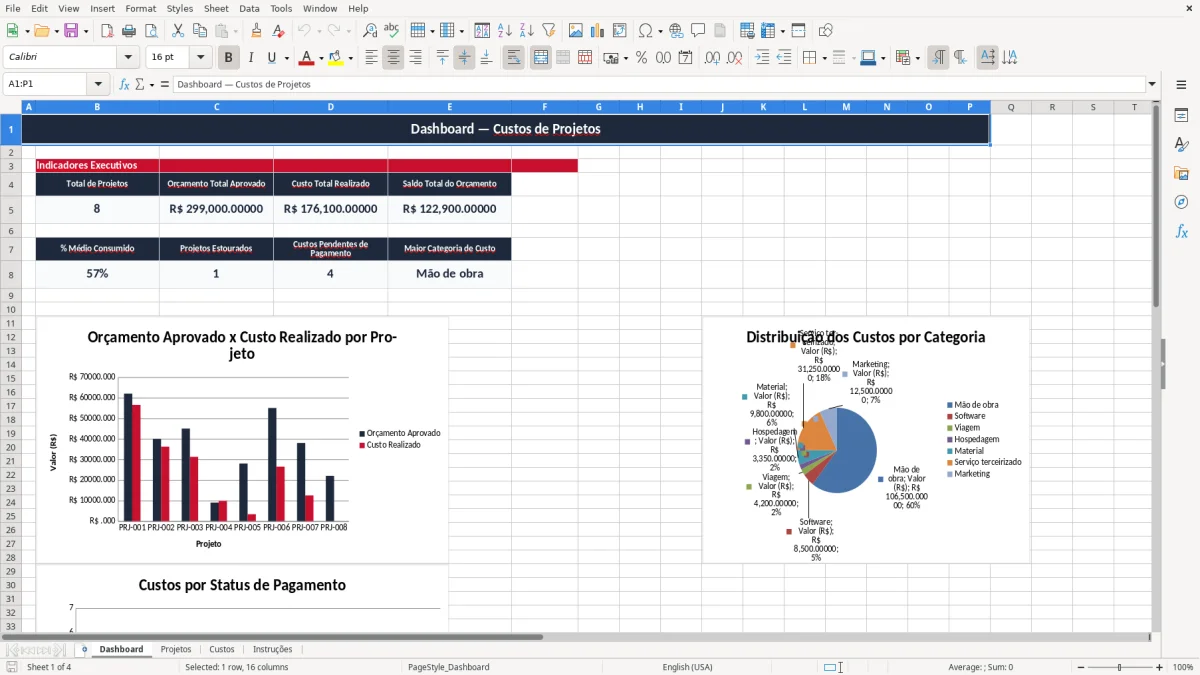Toggle Wrap Text
Image resolution: width=1200 pixels, height=675 pixels.
[x=513, y=58]
